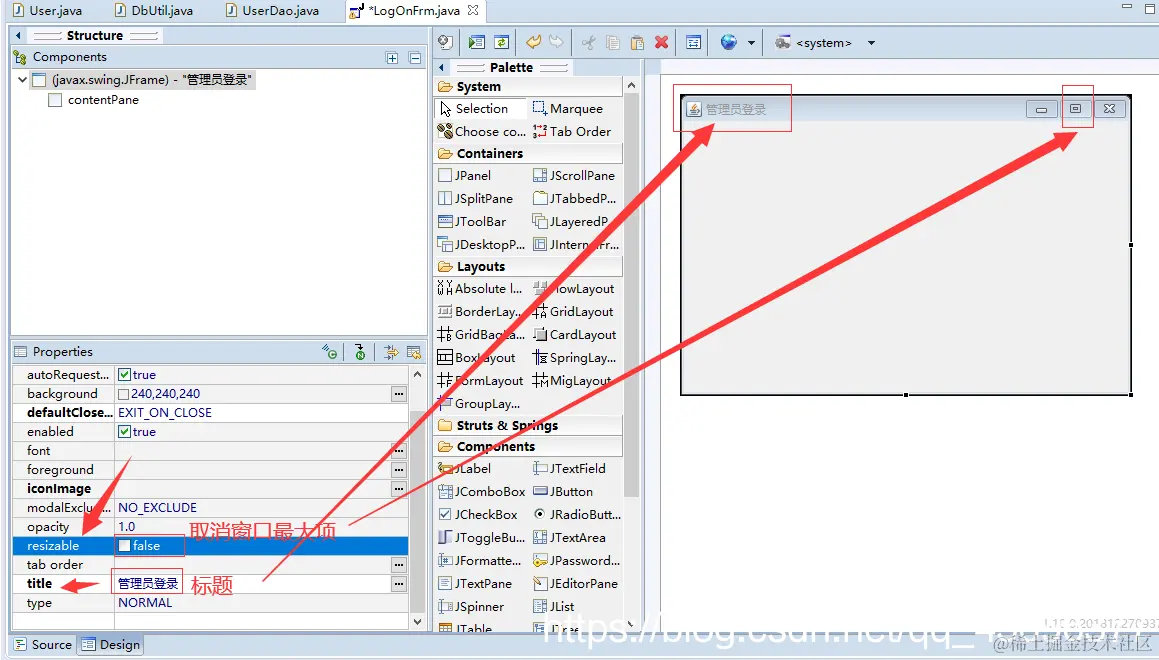Collapse the Layouts palette category
Viewport: 1159px width, 660px height.
528,266
